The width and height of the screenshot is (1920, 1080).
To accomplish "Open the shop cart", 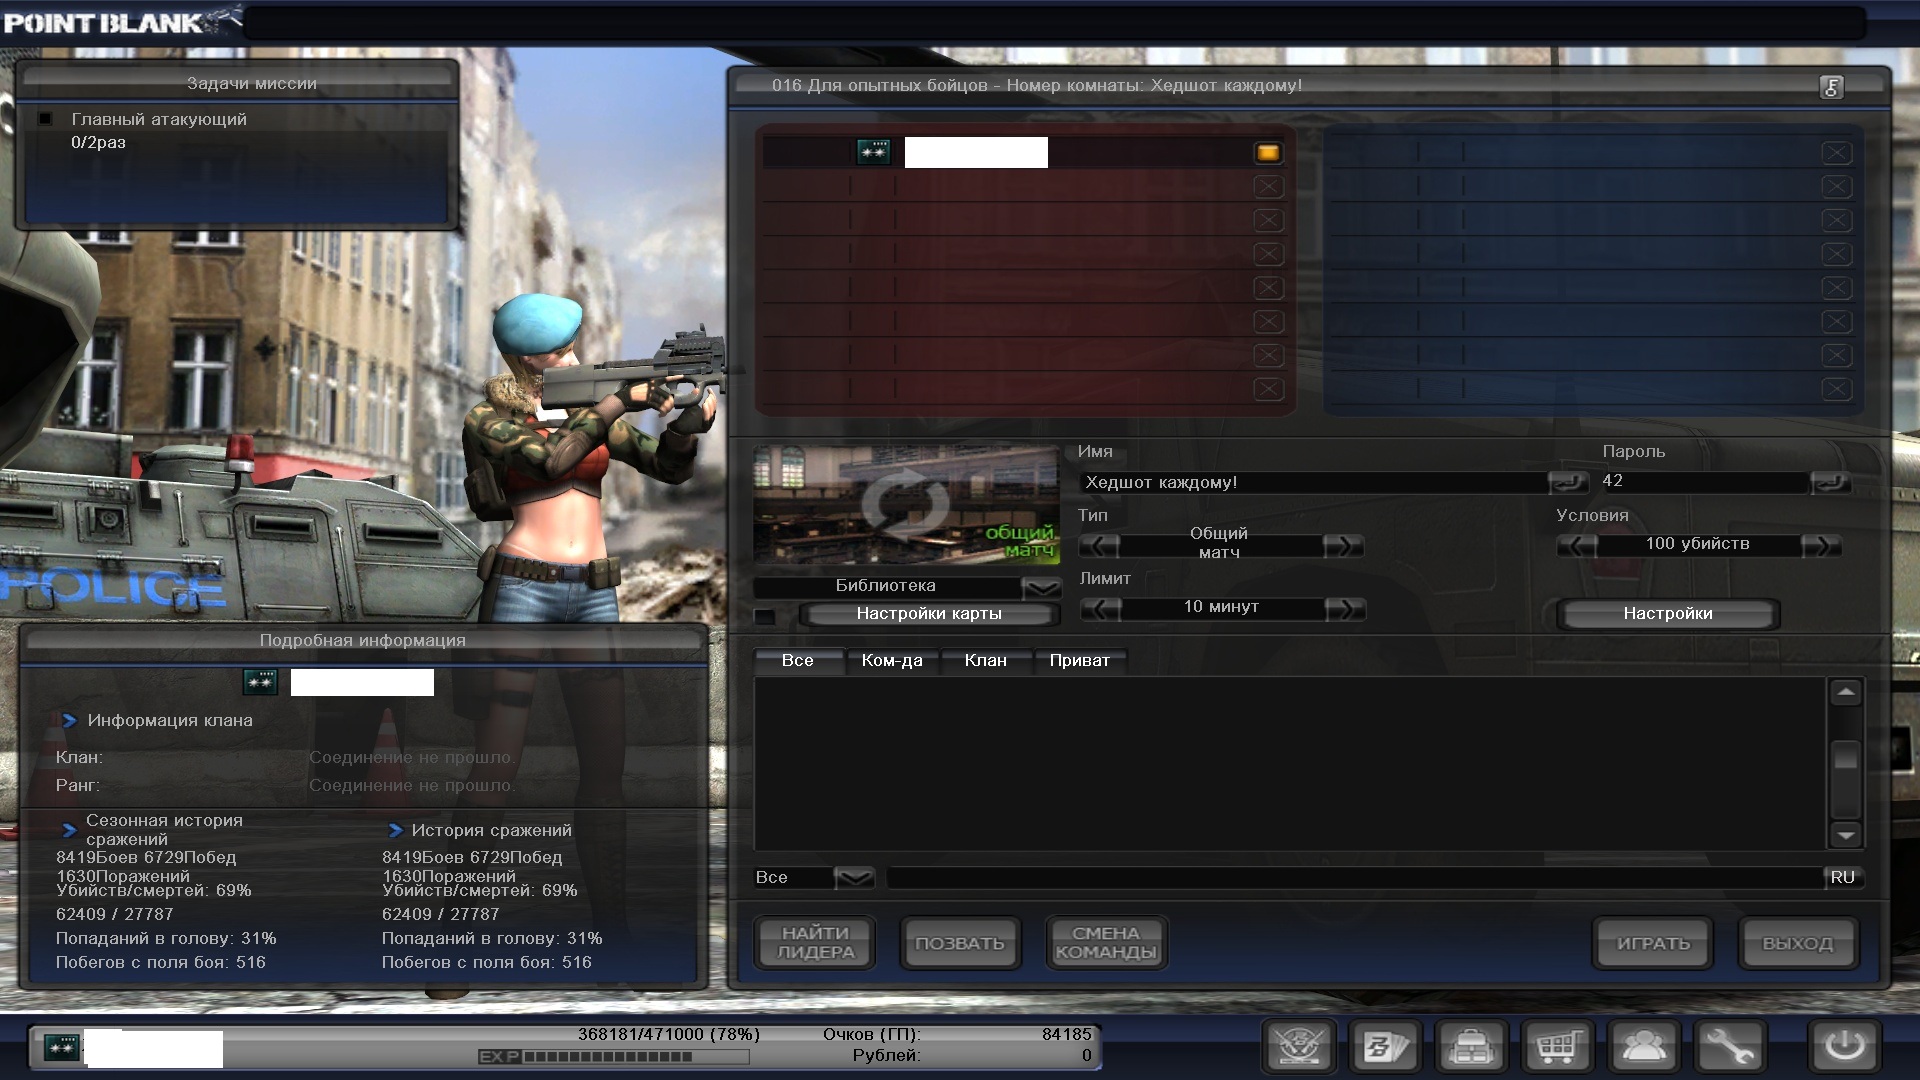I will (x=1558, y=1047).
